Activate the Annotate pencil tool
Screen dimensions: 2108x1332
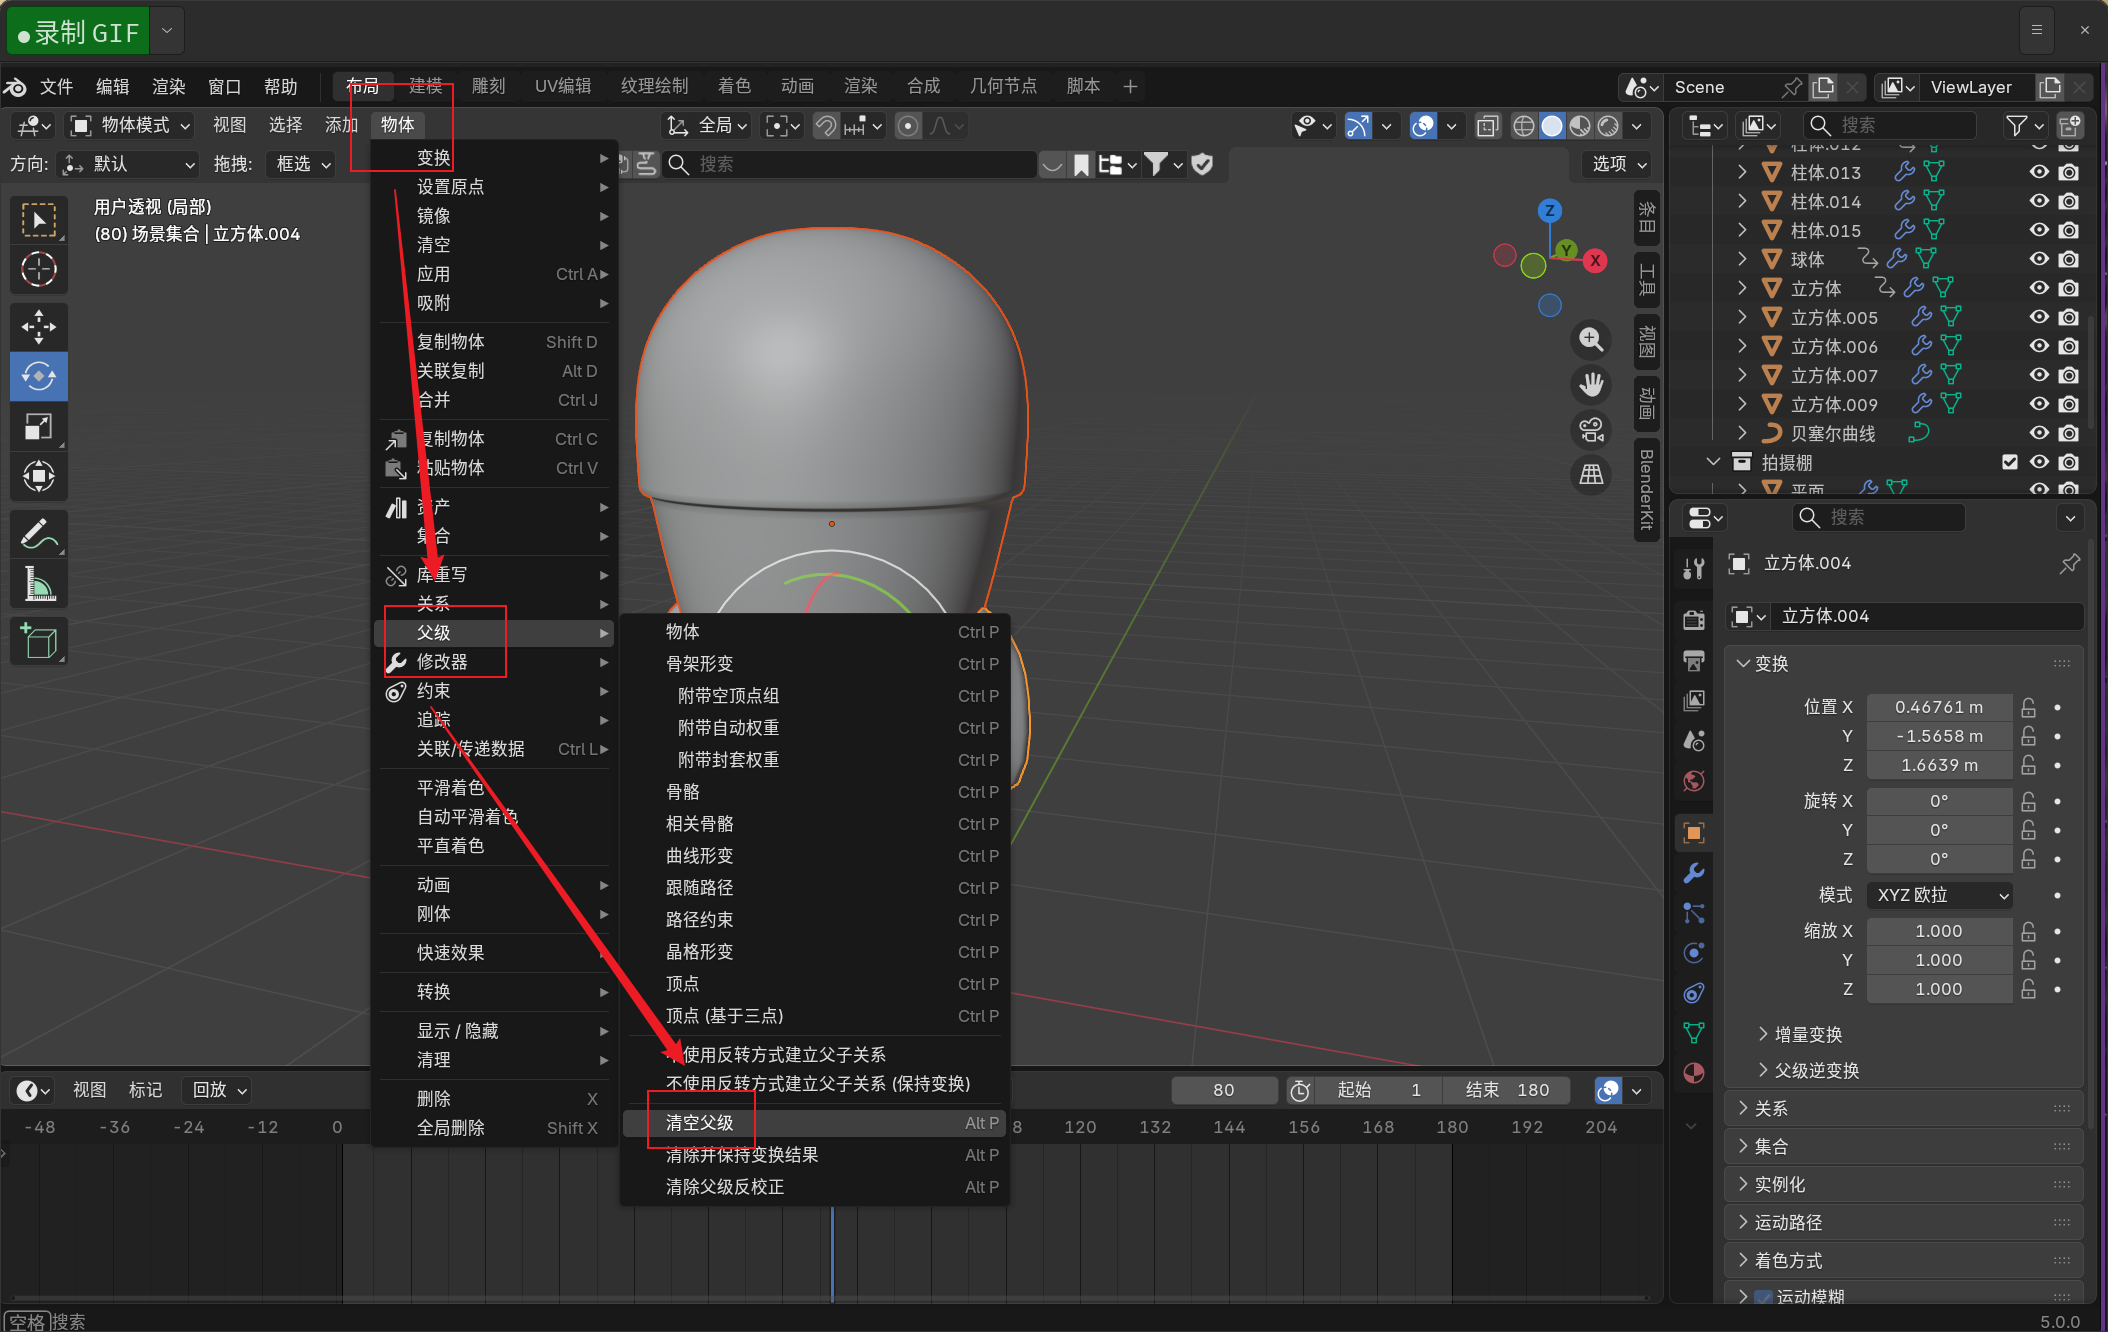[x=39, y=533]
